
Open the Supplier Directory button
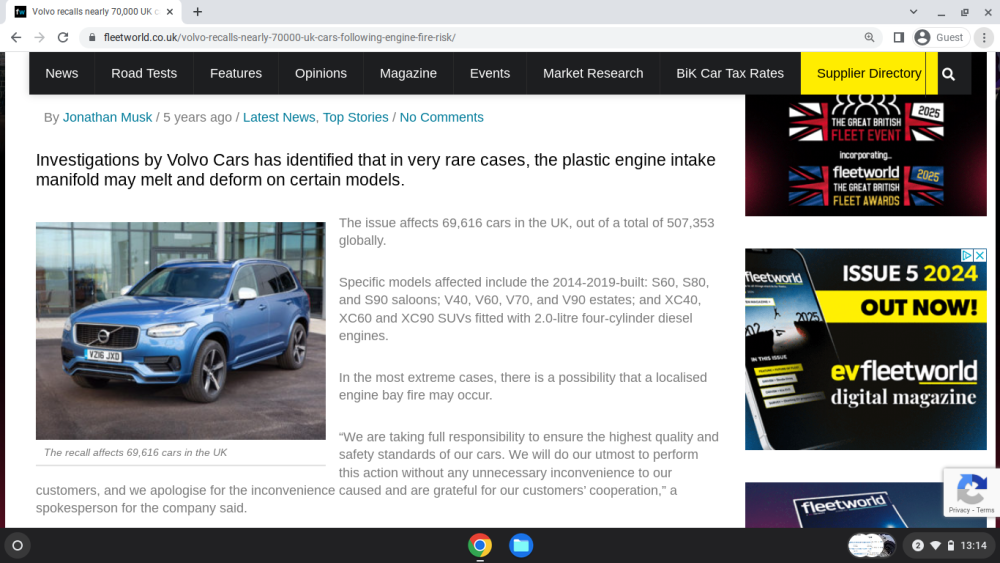coord(869,73)
